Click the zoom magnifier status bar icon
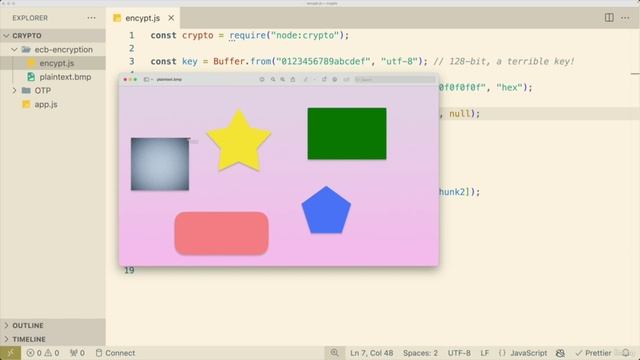The height and width of the screenshot is (360, 640). click(334, 353)
